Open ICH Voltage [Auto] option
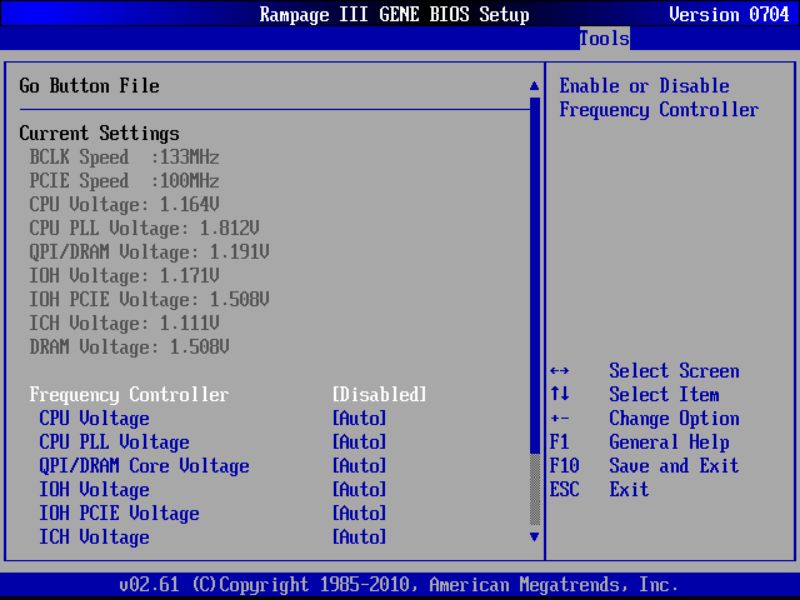Screen dimensions: 800x600 [x=359, y=537]
